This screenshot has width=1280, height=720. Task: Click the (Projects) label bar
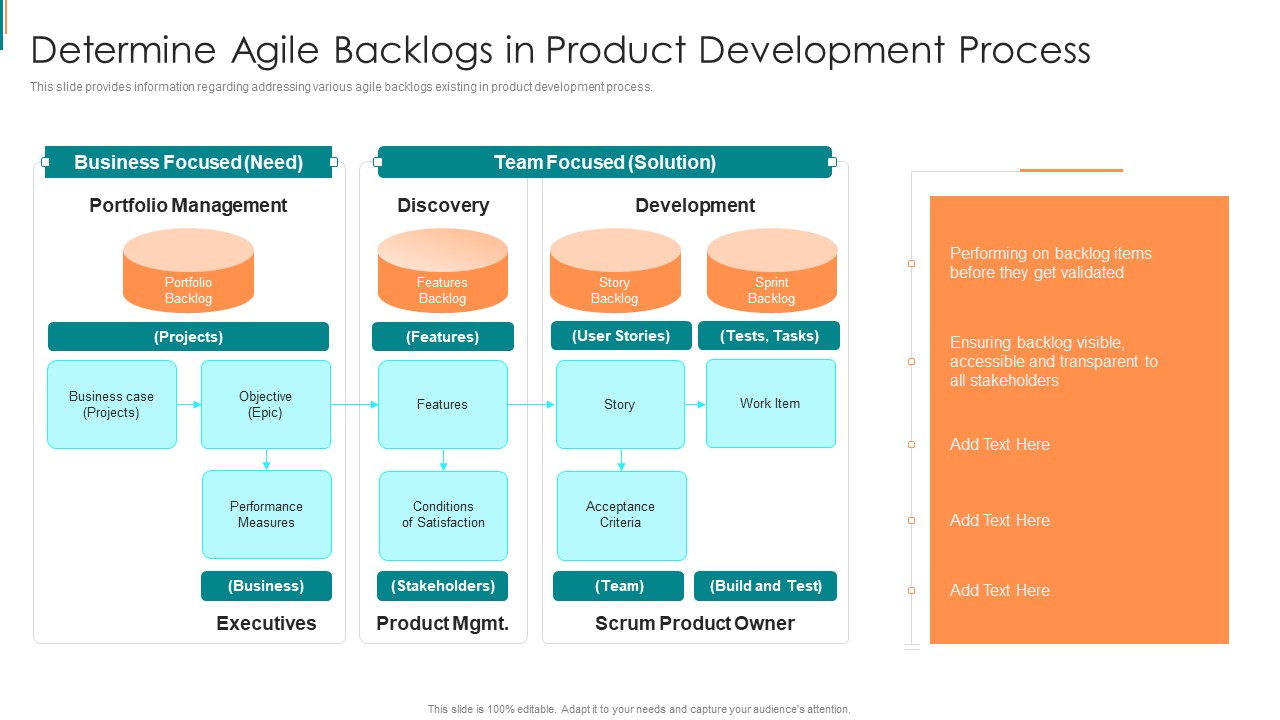[x=188, y=337]
